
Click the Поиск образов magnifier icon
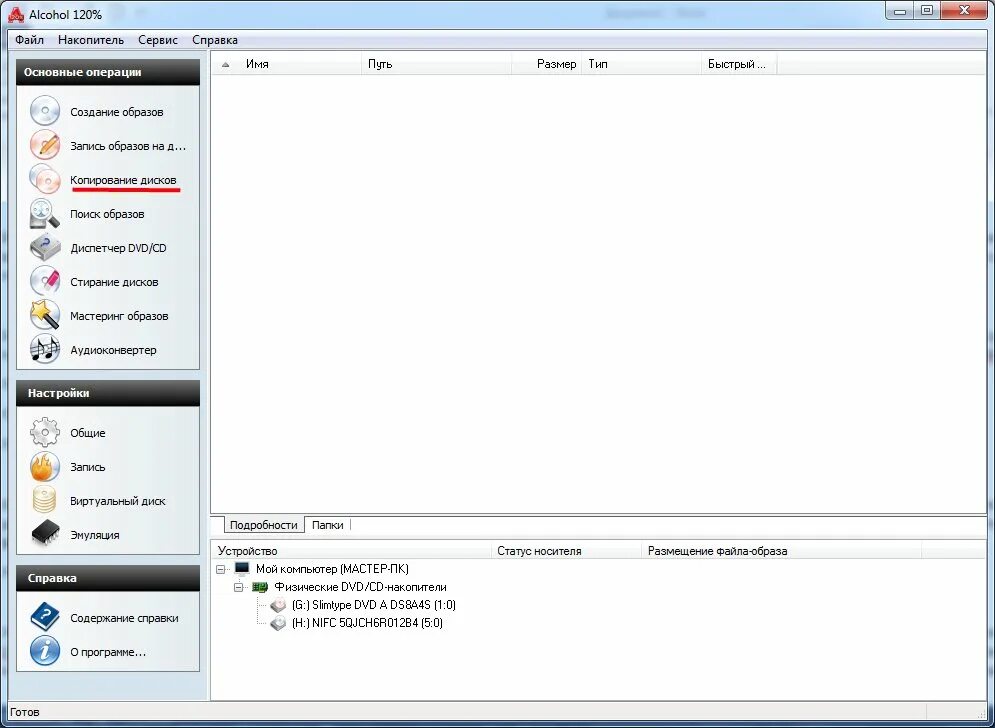tap(44, 213)
